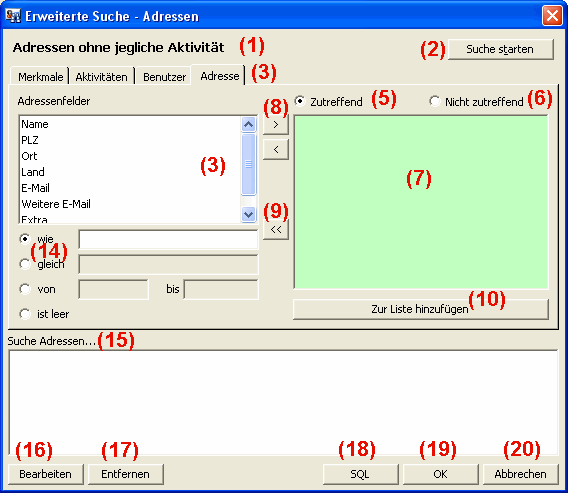568x493 pixels.
Task: Click the Adressenfelder scrollbar thumb
Action: click(248, 164)
